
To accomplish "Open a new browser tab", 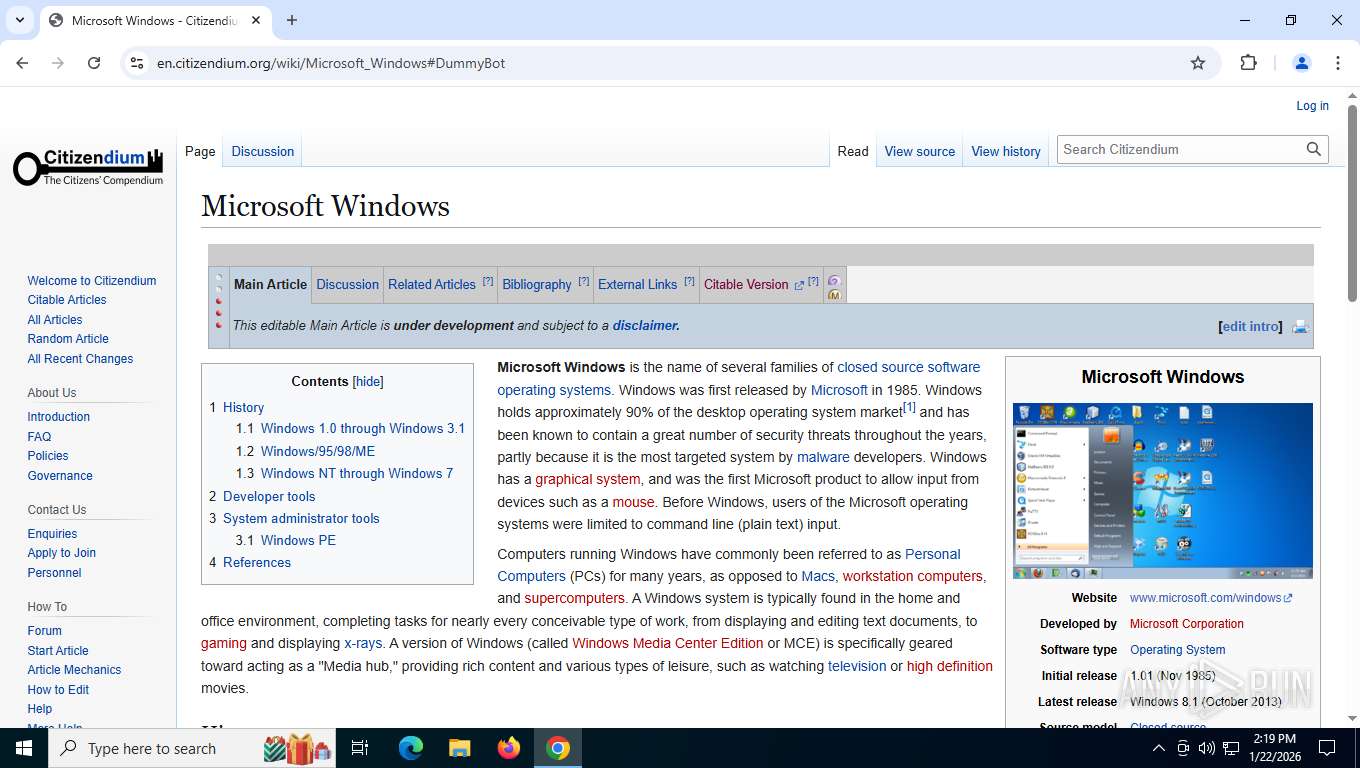I will point(292,20).
